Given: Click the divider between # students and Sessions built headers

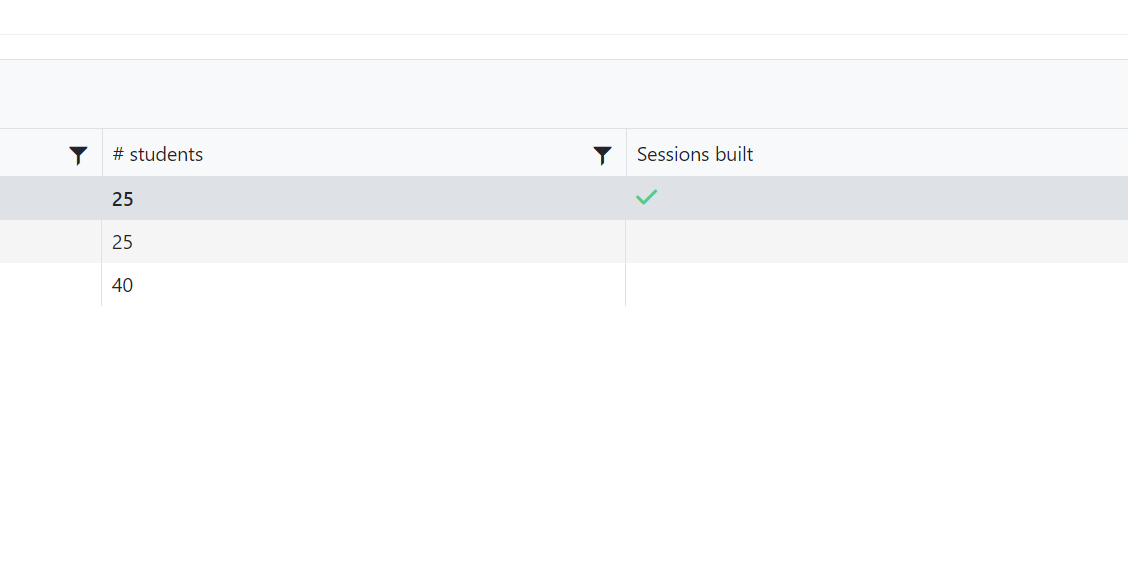Looking at the screenshot, I should [x=626, y=153].
